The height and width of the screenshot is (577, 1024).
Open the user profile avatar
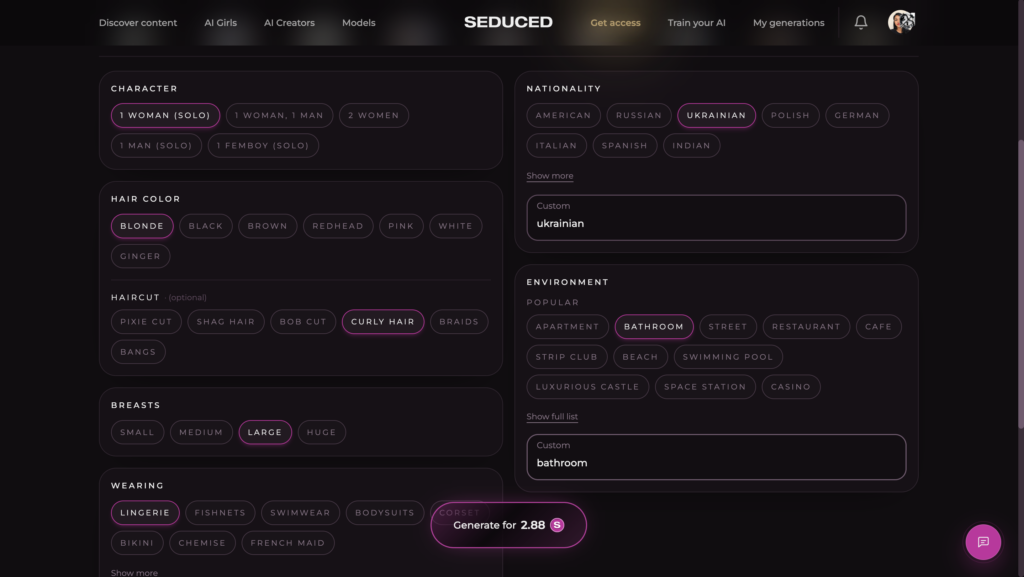[x=901, y=22]
